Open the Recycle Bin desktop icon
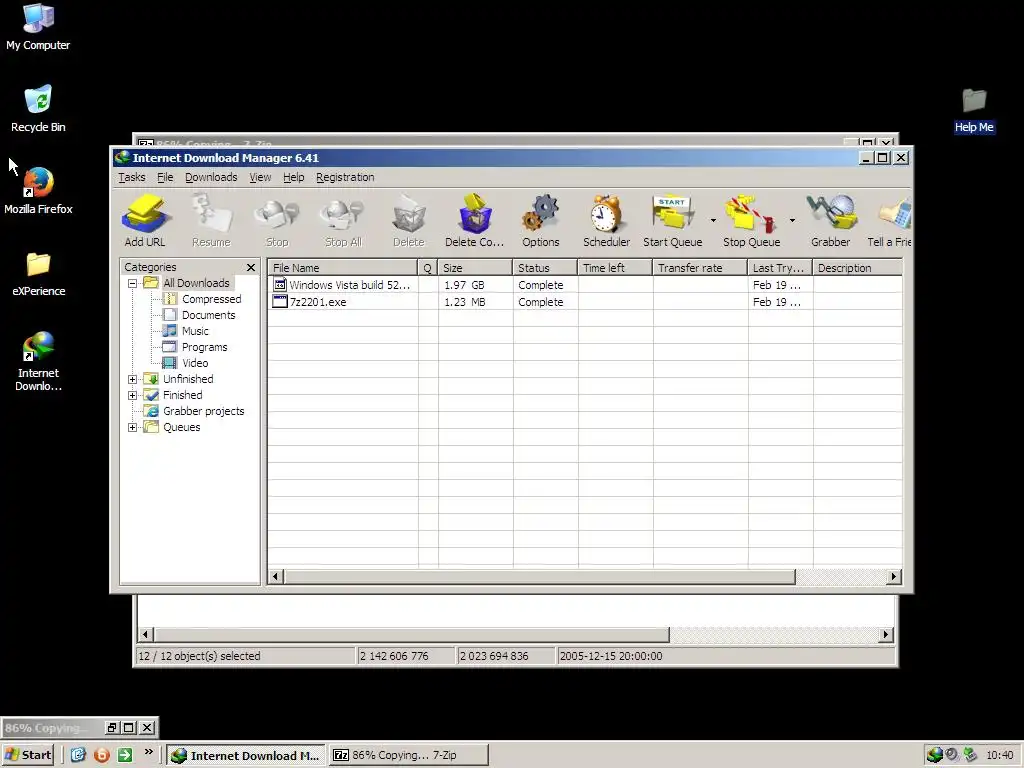This screenshot has width=1024, height=768. 38,108
